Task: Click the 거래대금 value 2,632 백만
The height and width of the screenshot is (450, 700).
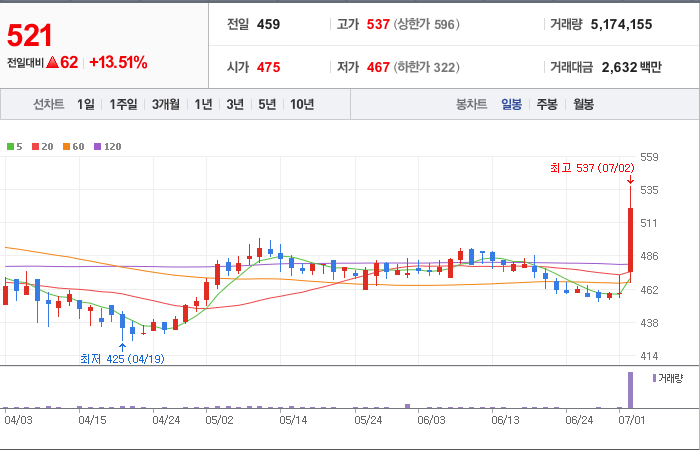Action: click(x=631, y=67)
